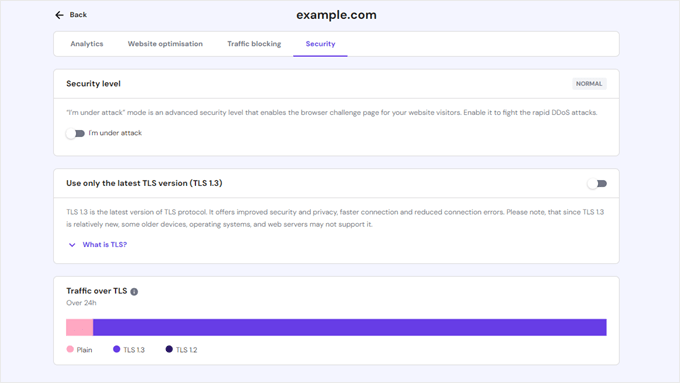This screenshot has width=680, height=383.
Task: Expand the What is TLS? chevron
Action: tap(72, 245)
